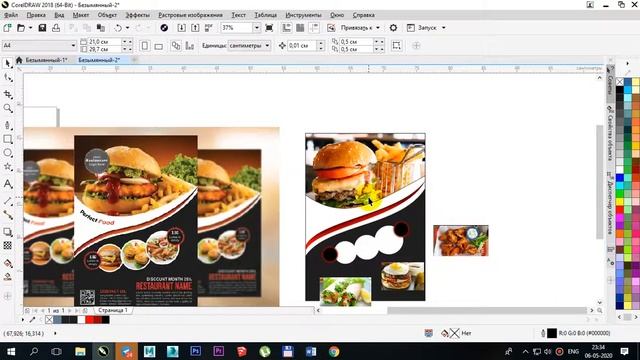Toggle apply layout to all pages
The image size is (640, 360).
pyautogui.click(x=176, y=46)
